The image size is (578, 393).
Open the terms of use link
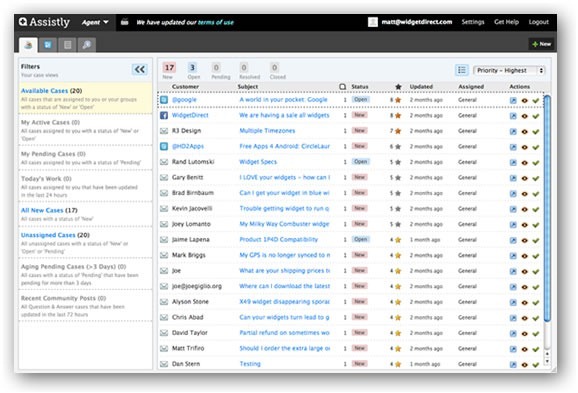216,22
